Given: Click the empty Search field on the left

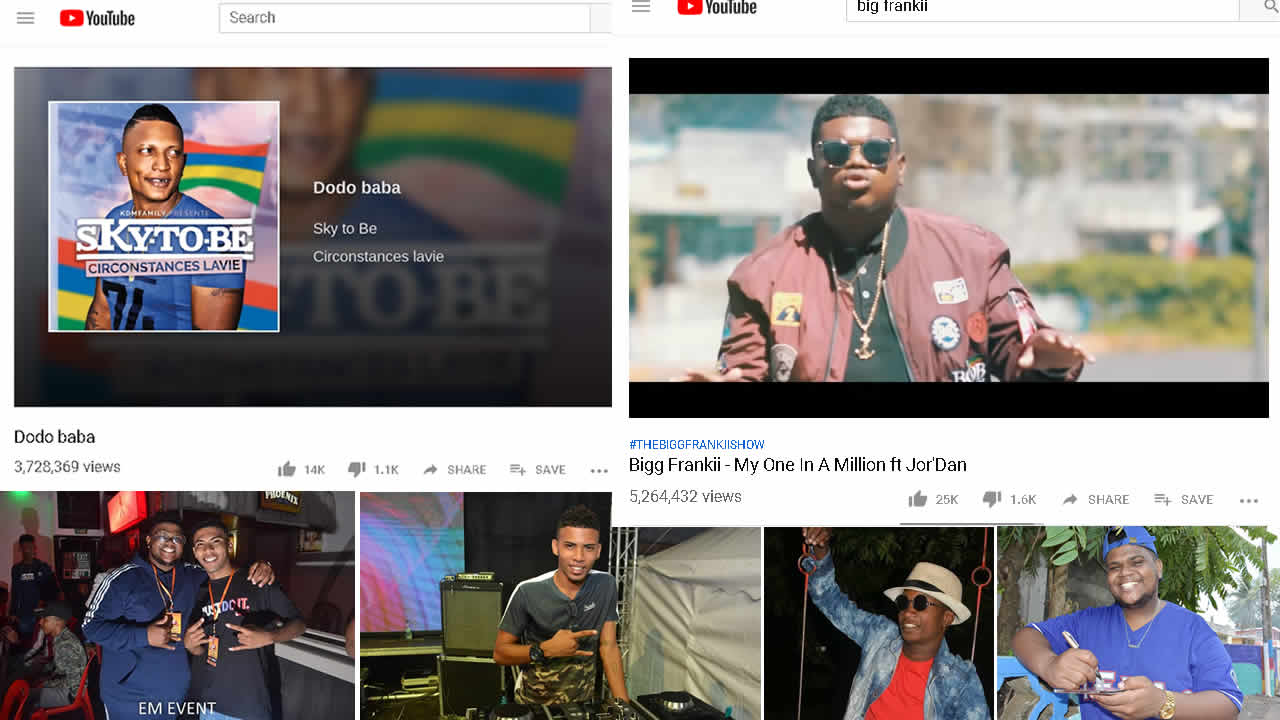Looking at the screenshot, I should pyautogui.click(x=404, y=18).
